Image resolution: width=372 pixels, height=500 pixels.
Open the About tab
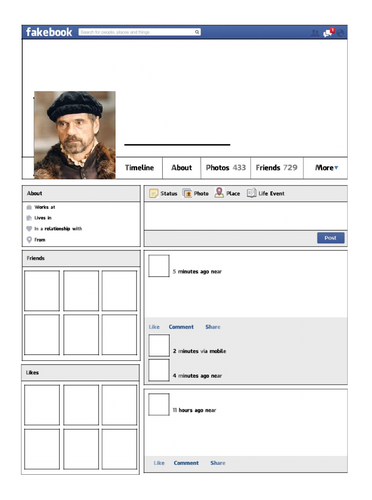182,168
